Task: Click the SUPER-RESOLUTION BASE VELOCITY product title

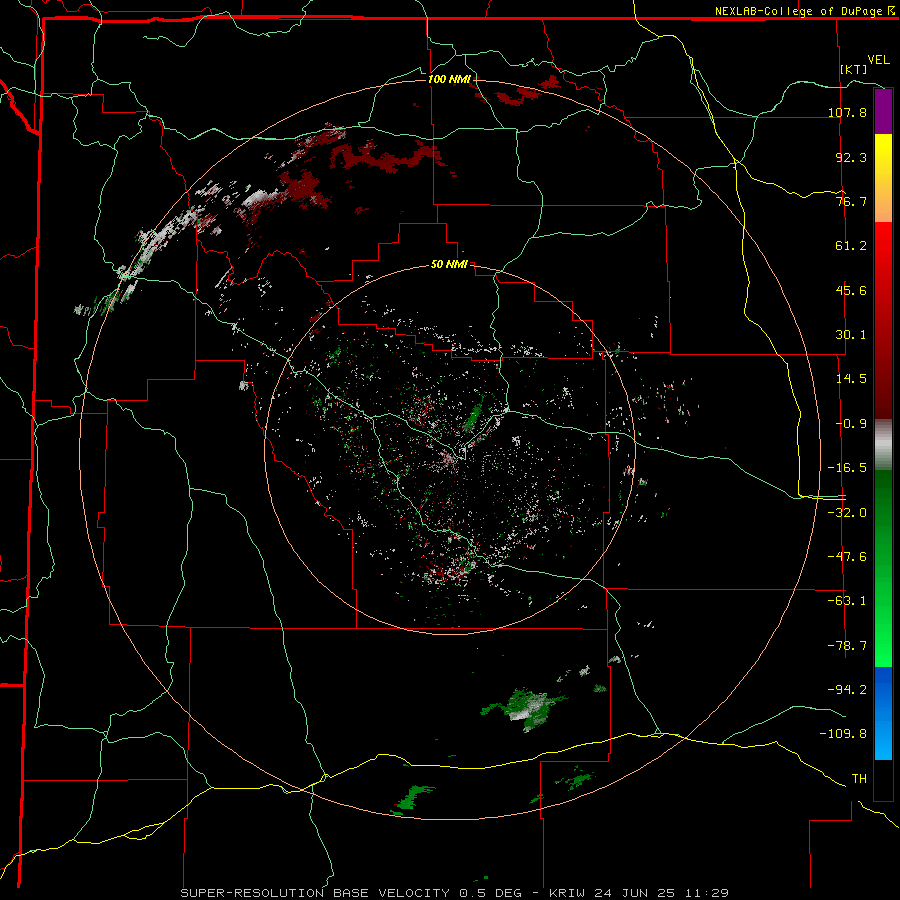Action: [315, 893]
